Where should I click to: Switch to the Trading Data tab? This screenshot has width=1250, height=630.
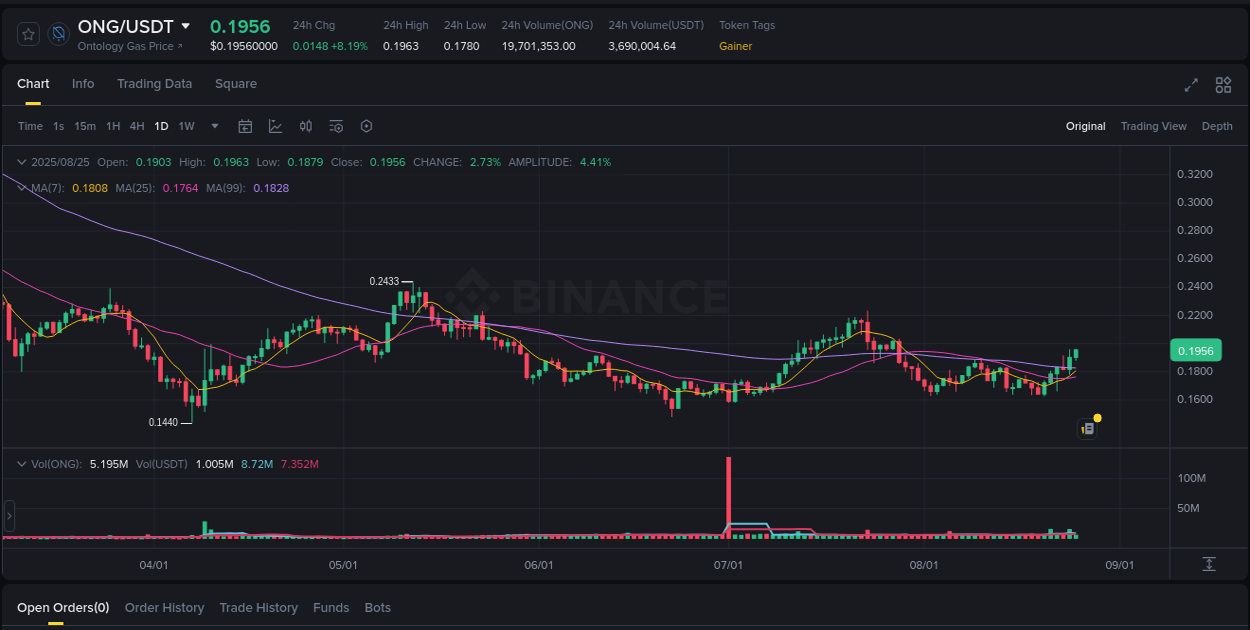point(154,83)
